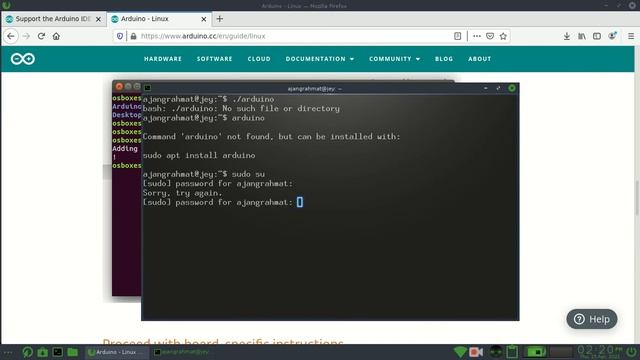Open the Firefox account avatar icon

612,36
